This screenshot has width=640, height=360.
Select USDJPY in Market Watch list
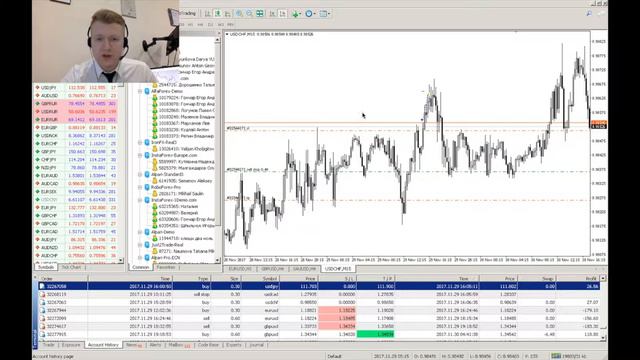pyautogui.click(x=76, y=88)
